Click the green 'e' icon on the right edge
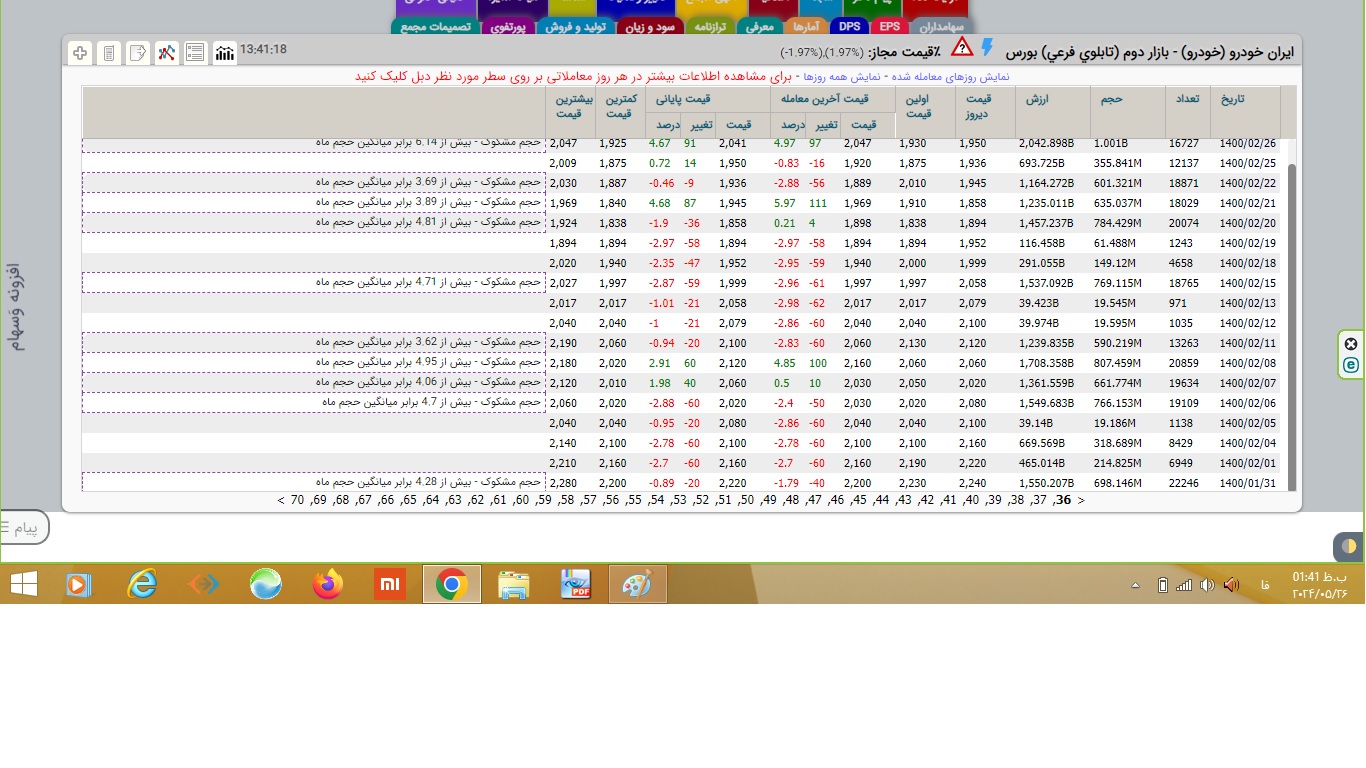1366x768 pixels. tap(1351, 365)
